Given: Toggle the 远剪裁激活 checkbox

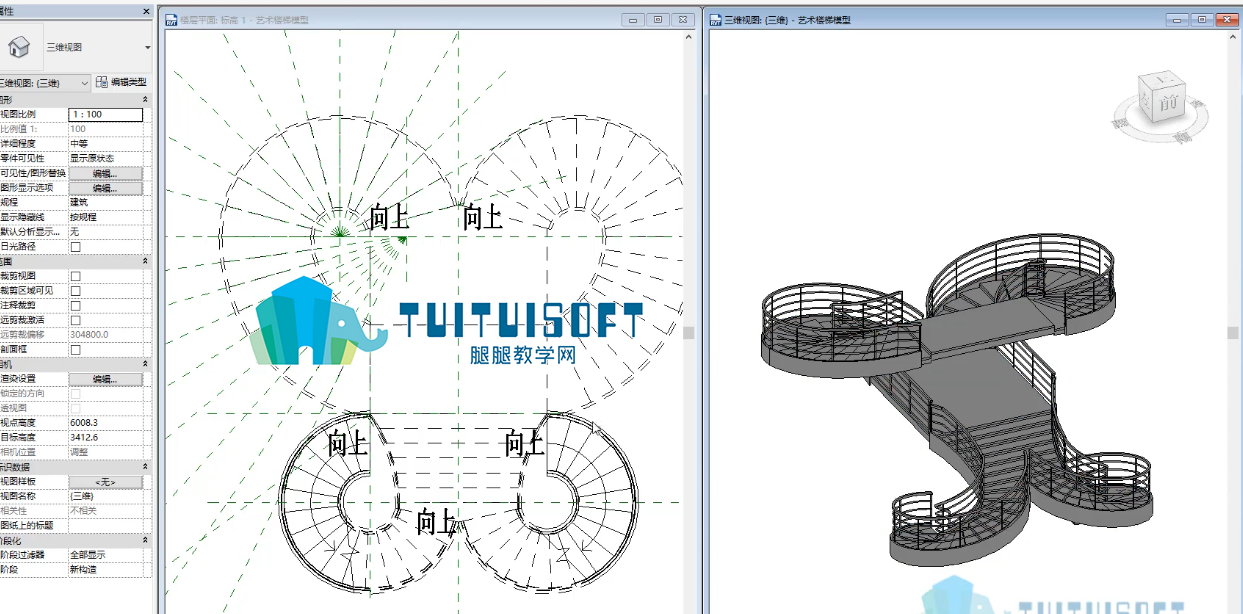Looking at the screenshot, I should point(76,320).
